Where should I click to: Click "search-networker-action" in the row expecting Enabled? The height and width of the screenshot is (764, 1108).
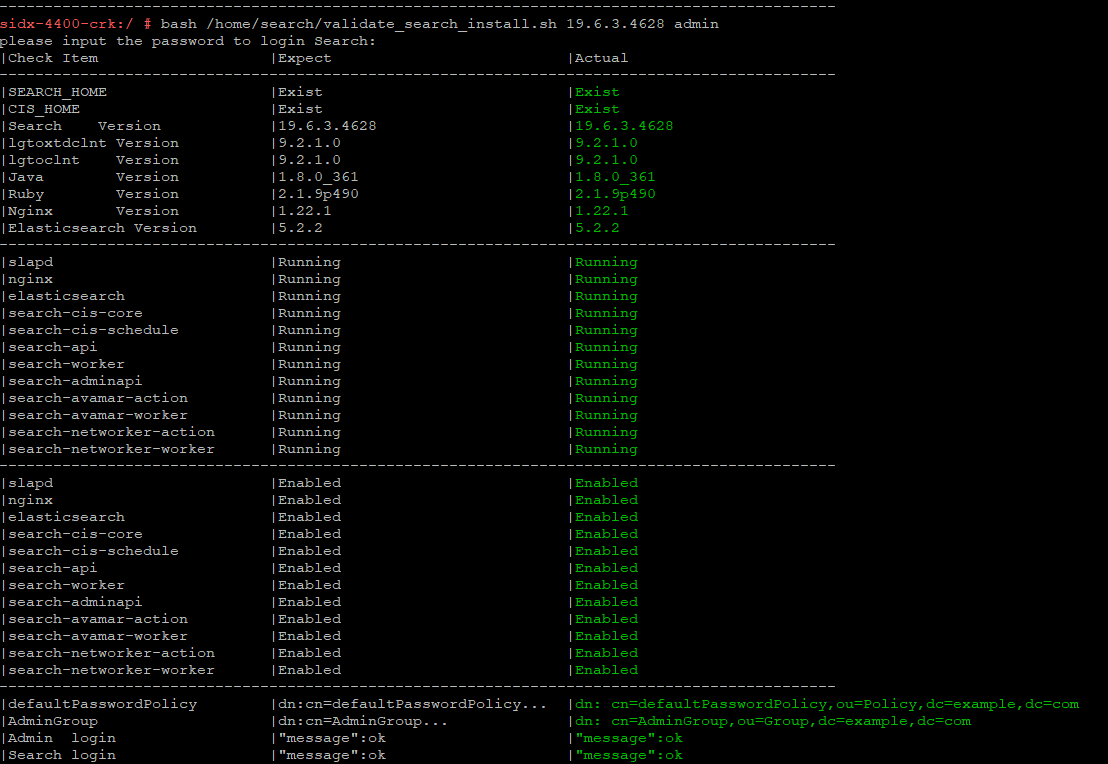coord(111,652)
